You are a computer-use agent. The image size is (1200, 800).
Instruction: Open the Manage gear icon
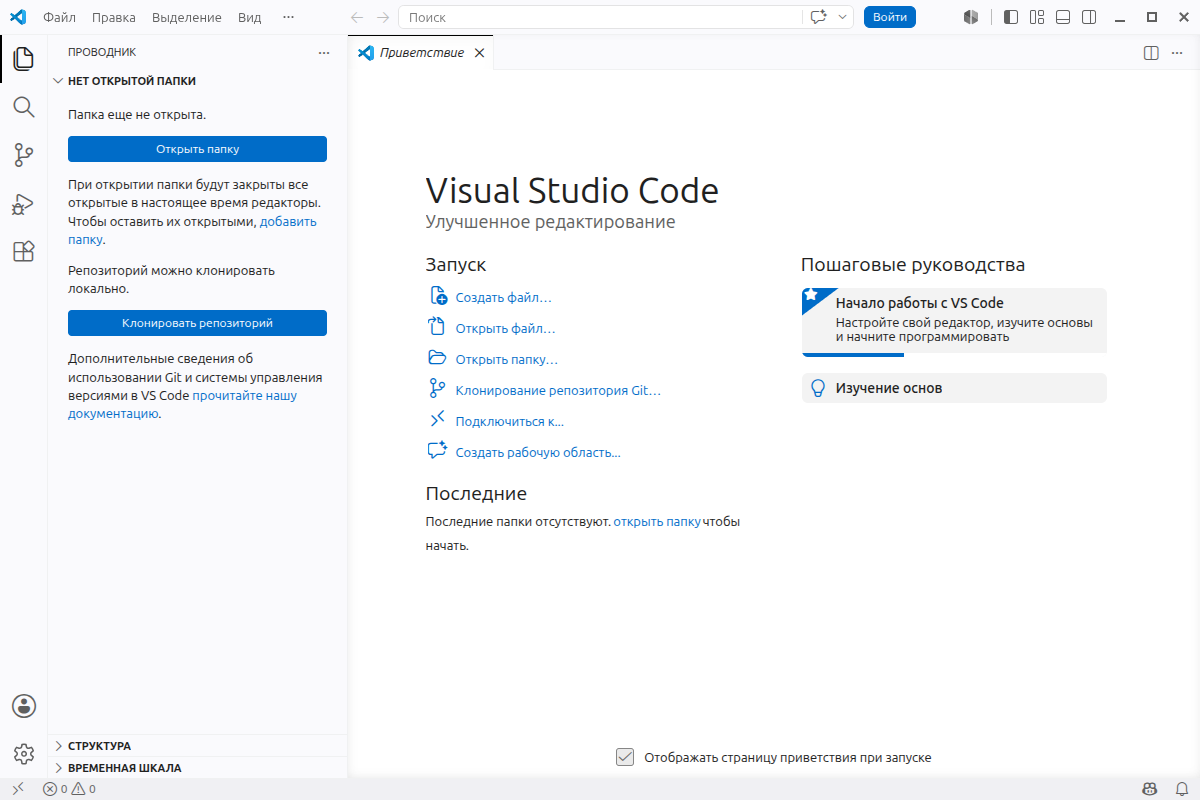(24, 754)
